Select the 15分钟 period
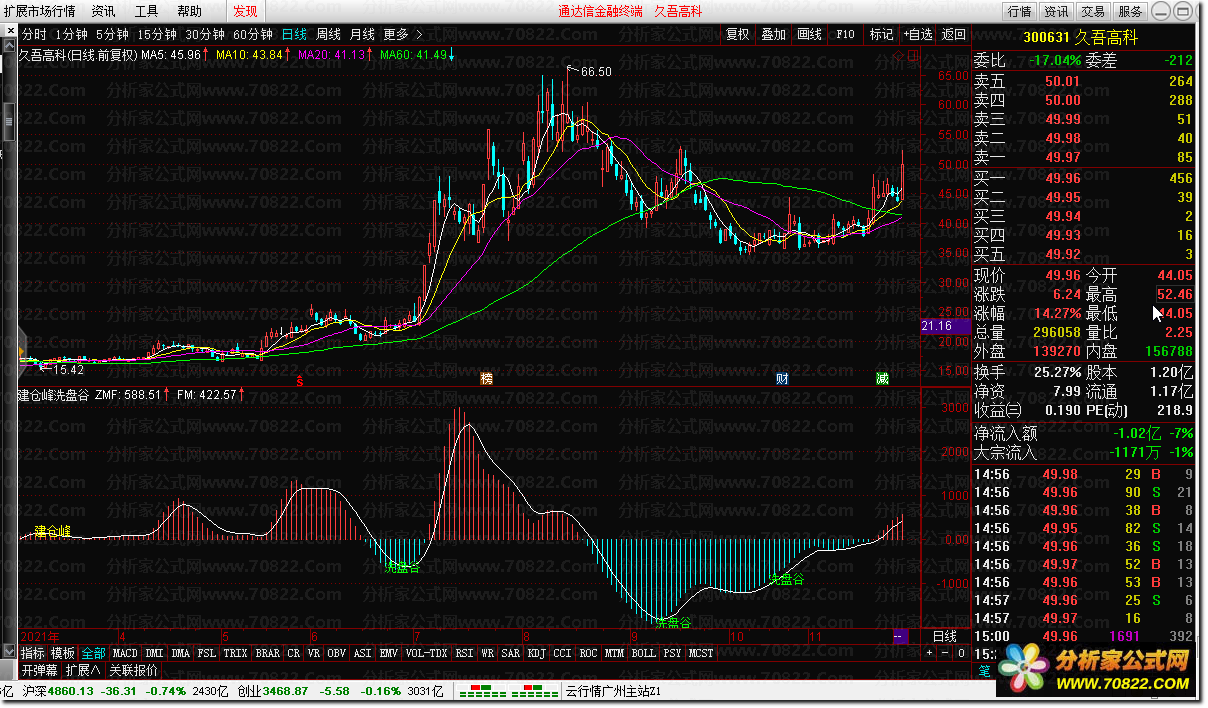Screen dimensions: 1208x708 (157, 34)
